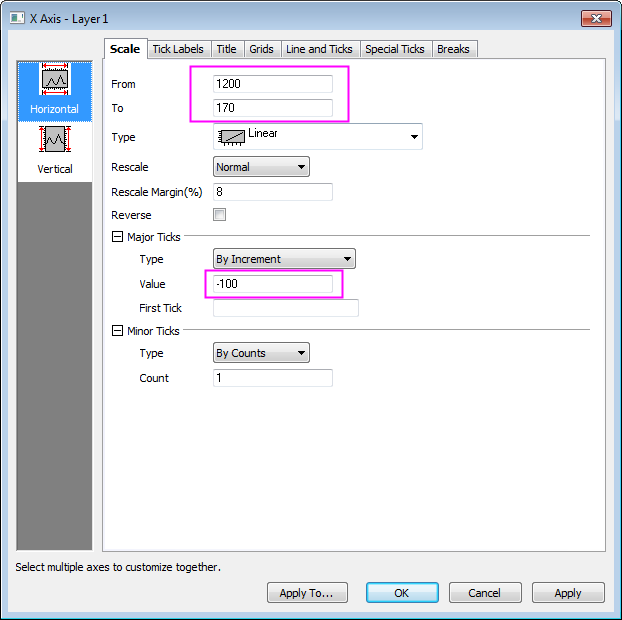
Task: Click the Cancel button
Action: tap(485, 593)
